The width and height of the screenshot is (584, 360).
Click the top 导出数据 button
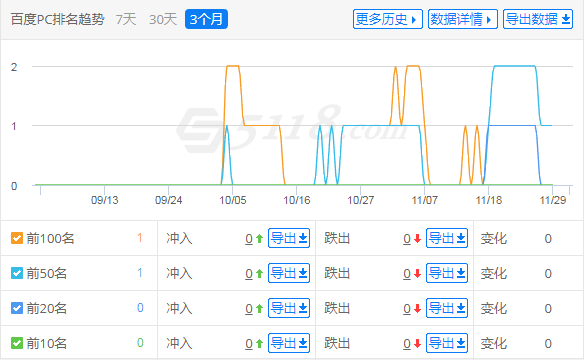[537, 19]
